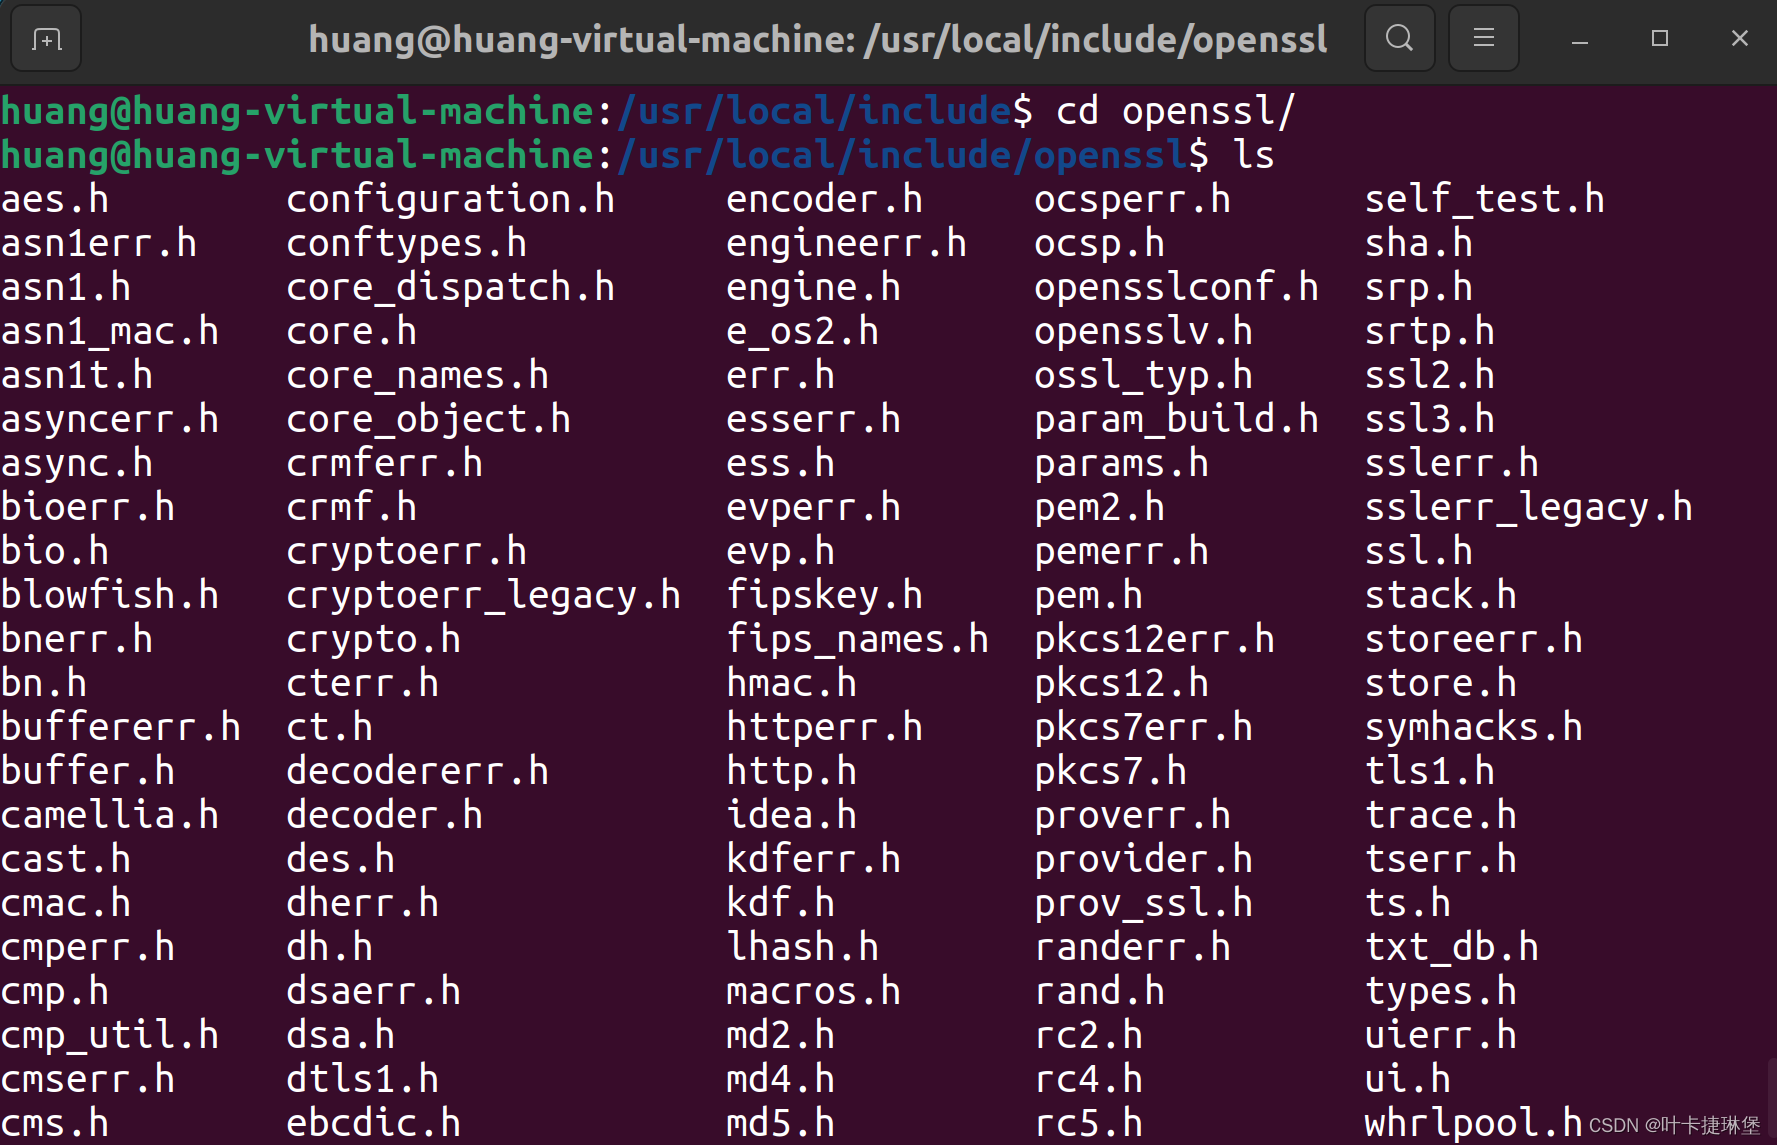This screenshot has width=1777, height=1145.
Task: Click the file name fips_names.h
Action: [858, 639]
